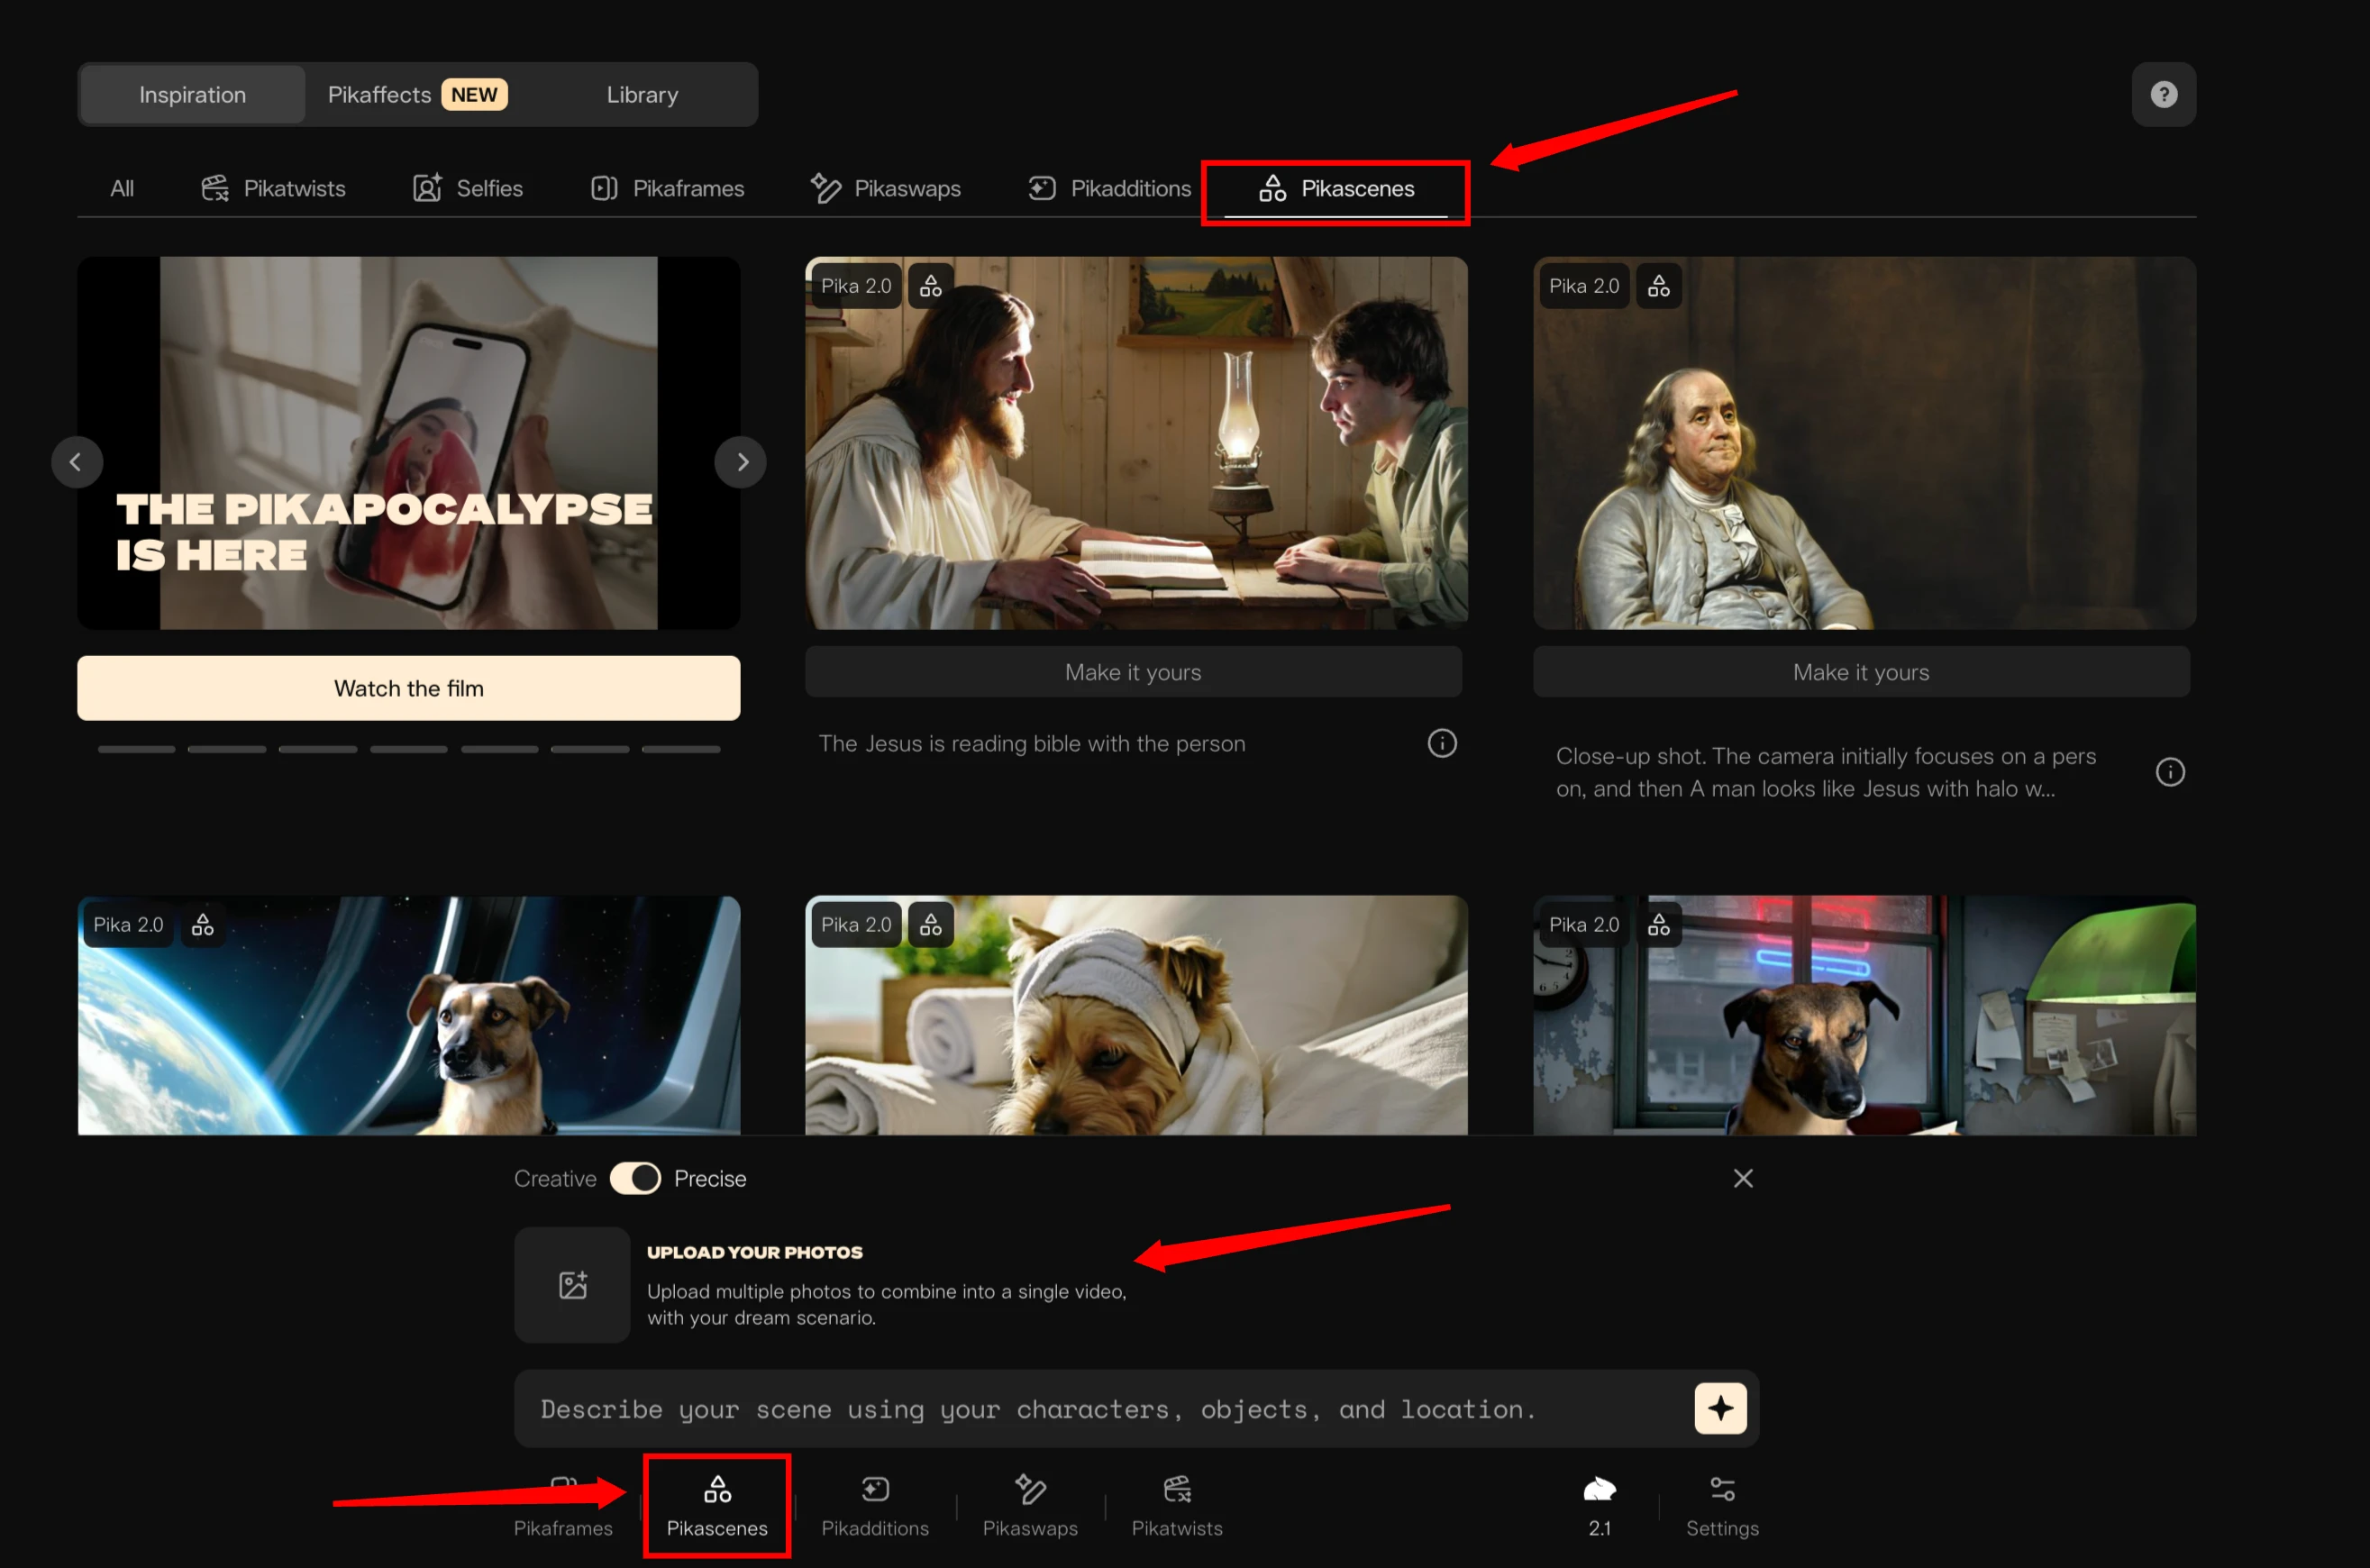Click Pika 2.0 label on detective dog thumbnail

tap(1583, 925)
